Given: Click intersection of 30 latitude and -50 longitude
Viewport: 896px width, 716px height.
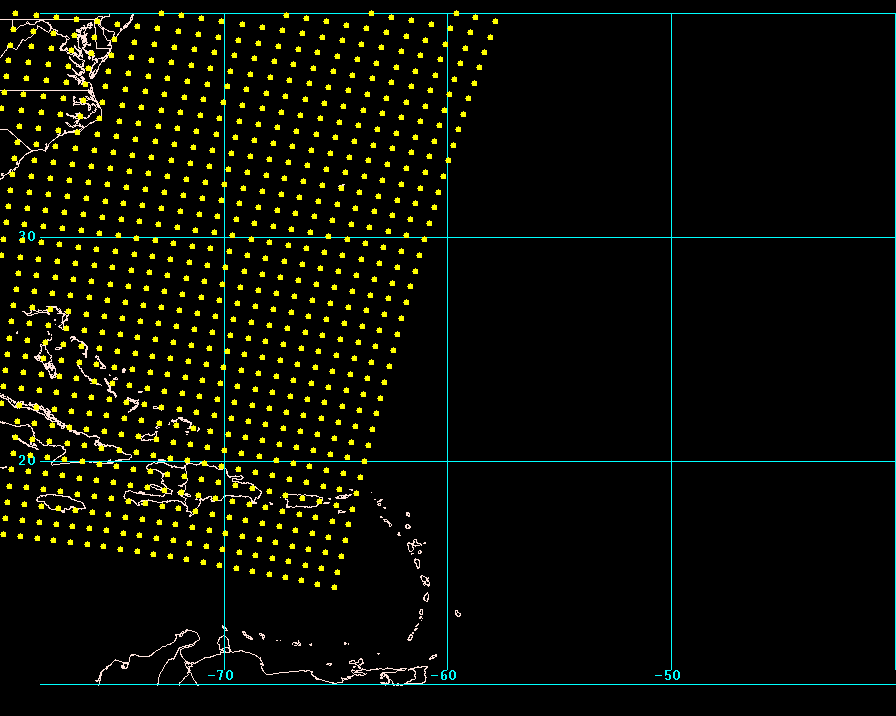Looking at the screenshot, I should point(671,237).
